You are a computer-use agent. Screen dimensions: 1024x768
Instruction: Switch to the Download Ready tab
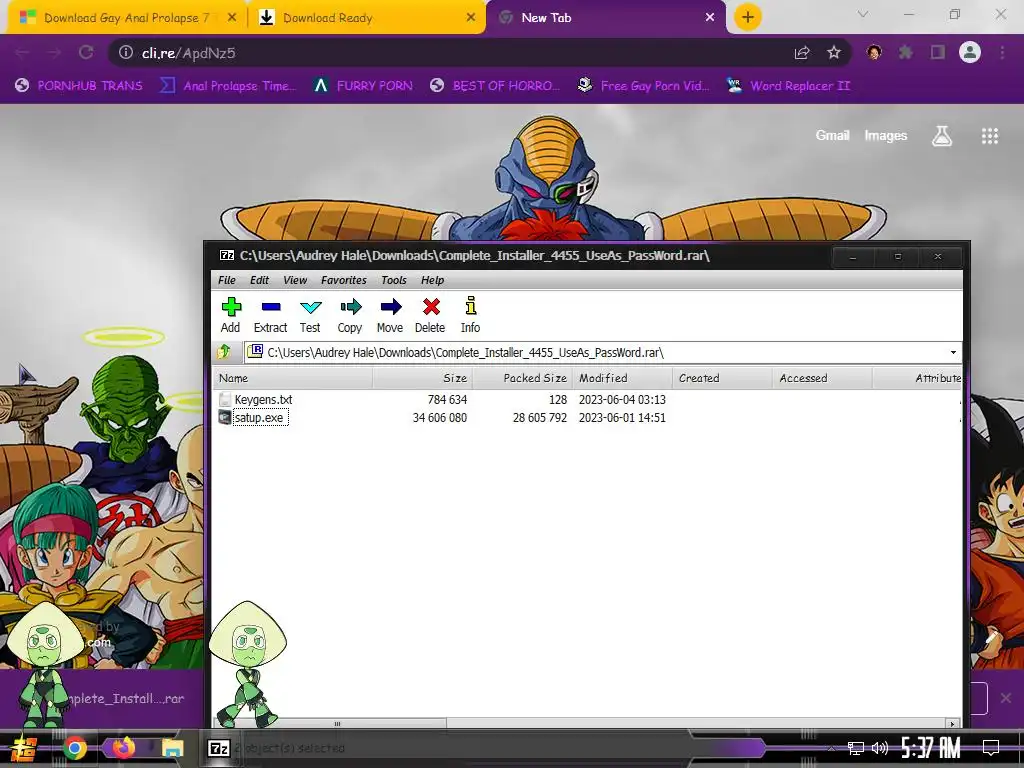(x=366, y=18)
